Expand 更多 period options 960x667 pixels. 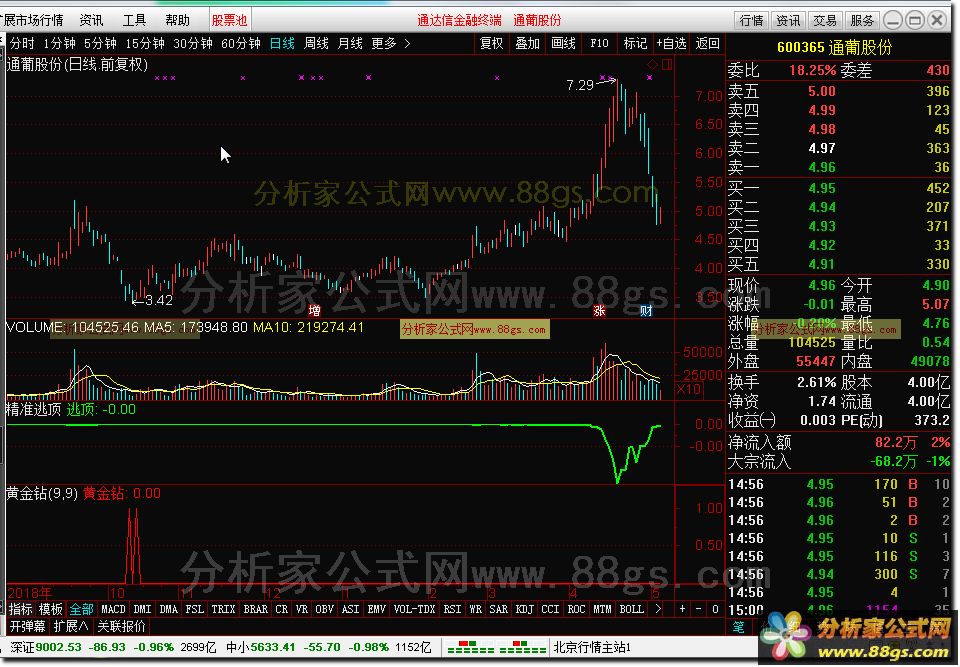(x=390, y=43)
